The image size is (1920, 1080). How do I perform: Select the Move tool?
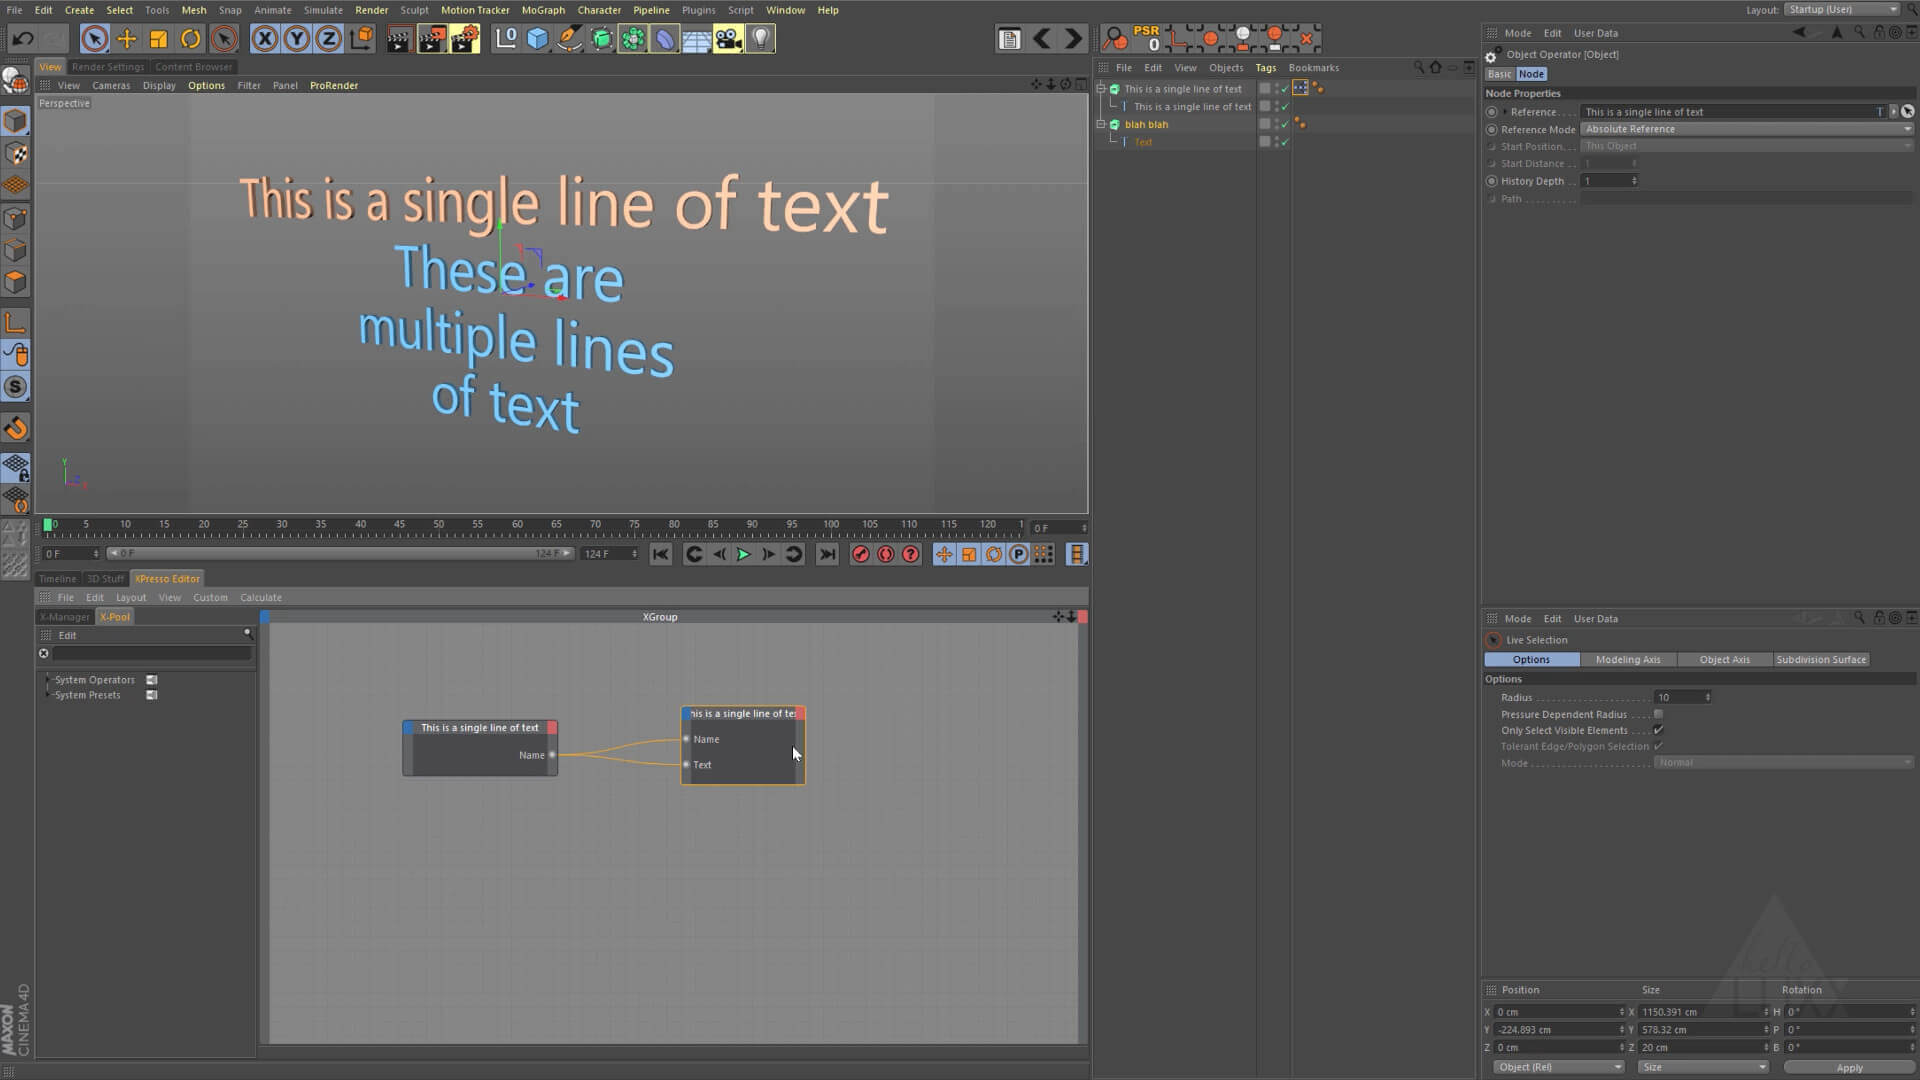tap(127, 39)
